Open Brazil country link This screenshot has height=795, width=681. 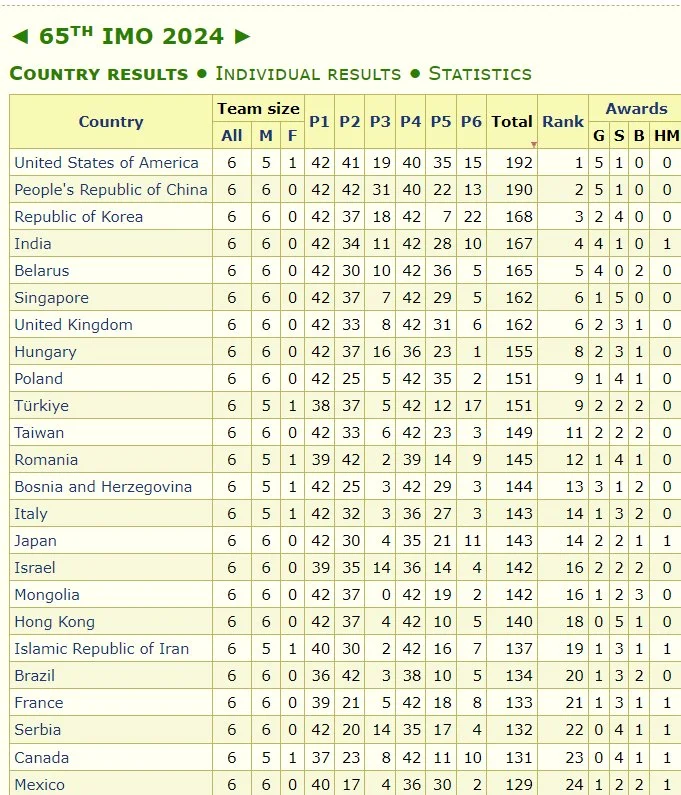[34, 675]
